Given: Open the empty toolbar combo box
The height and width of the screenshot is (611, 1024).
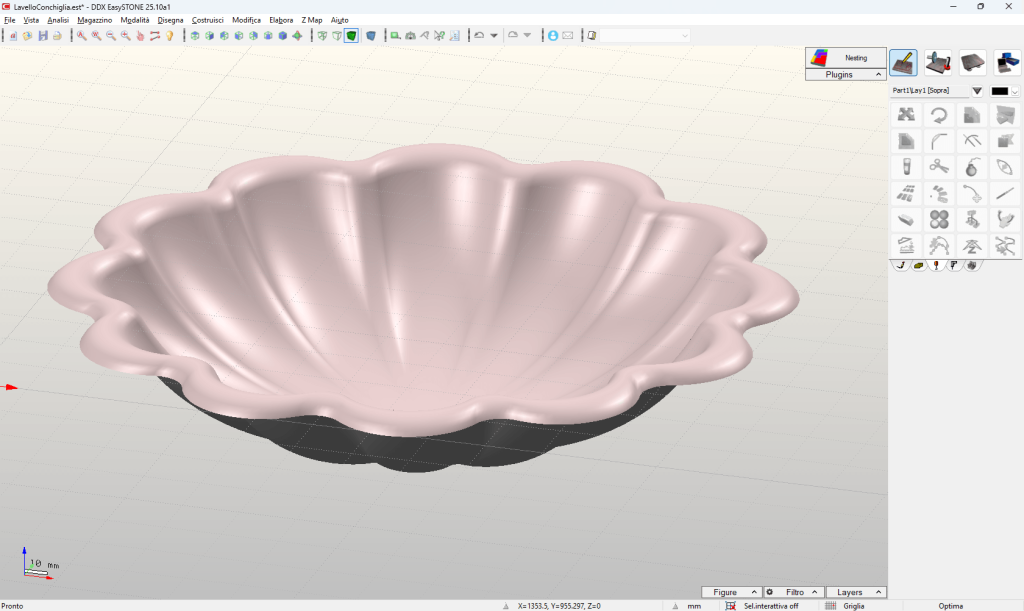Looking at the screenshot, I should (x=645, y=36).
